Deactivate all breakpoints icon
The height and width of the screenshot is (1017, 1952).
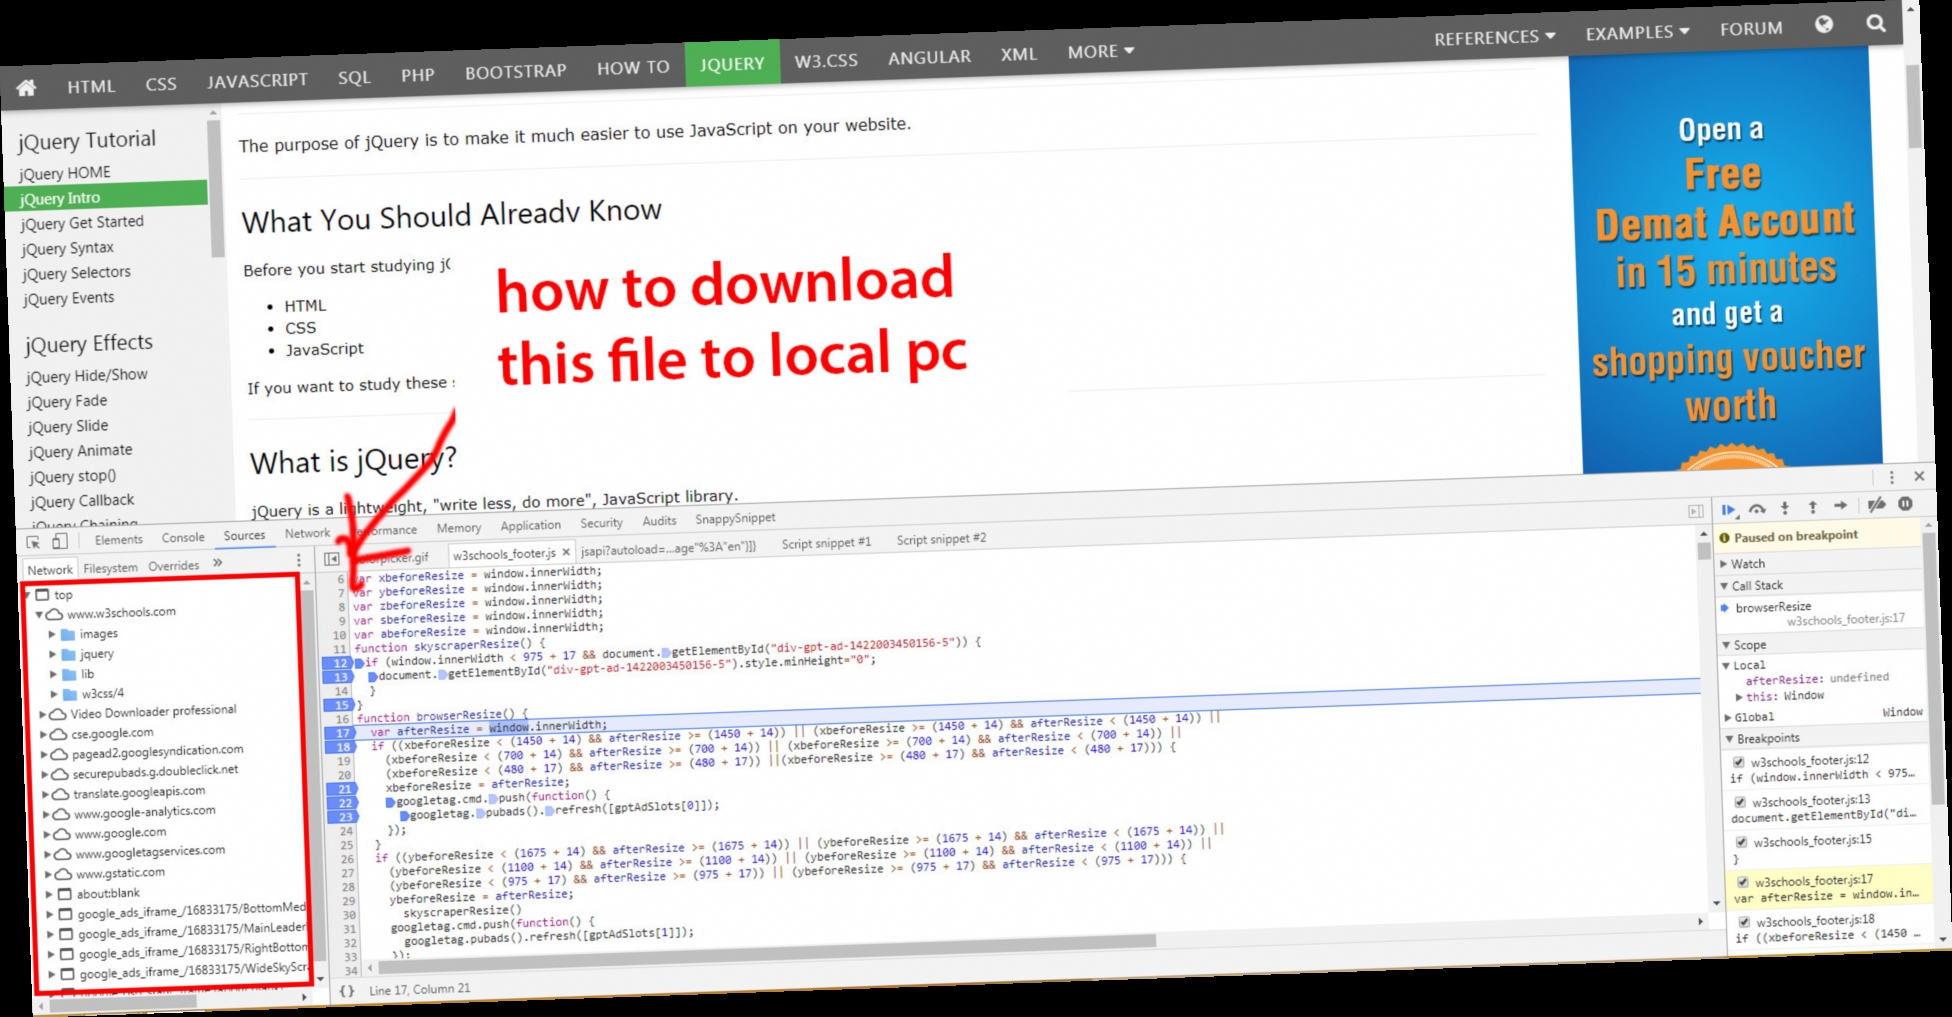(x=1876, y=505)
